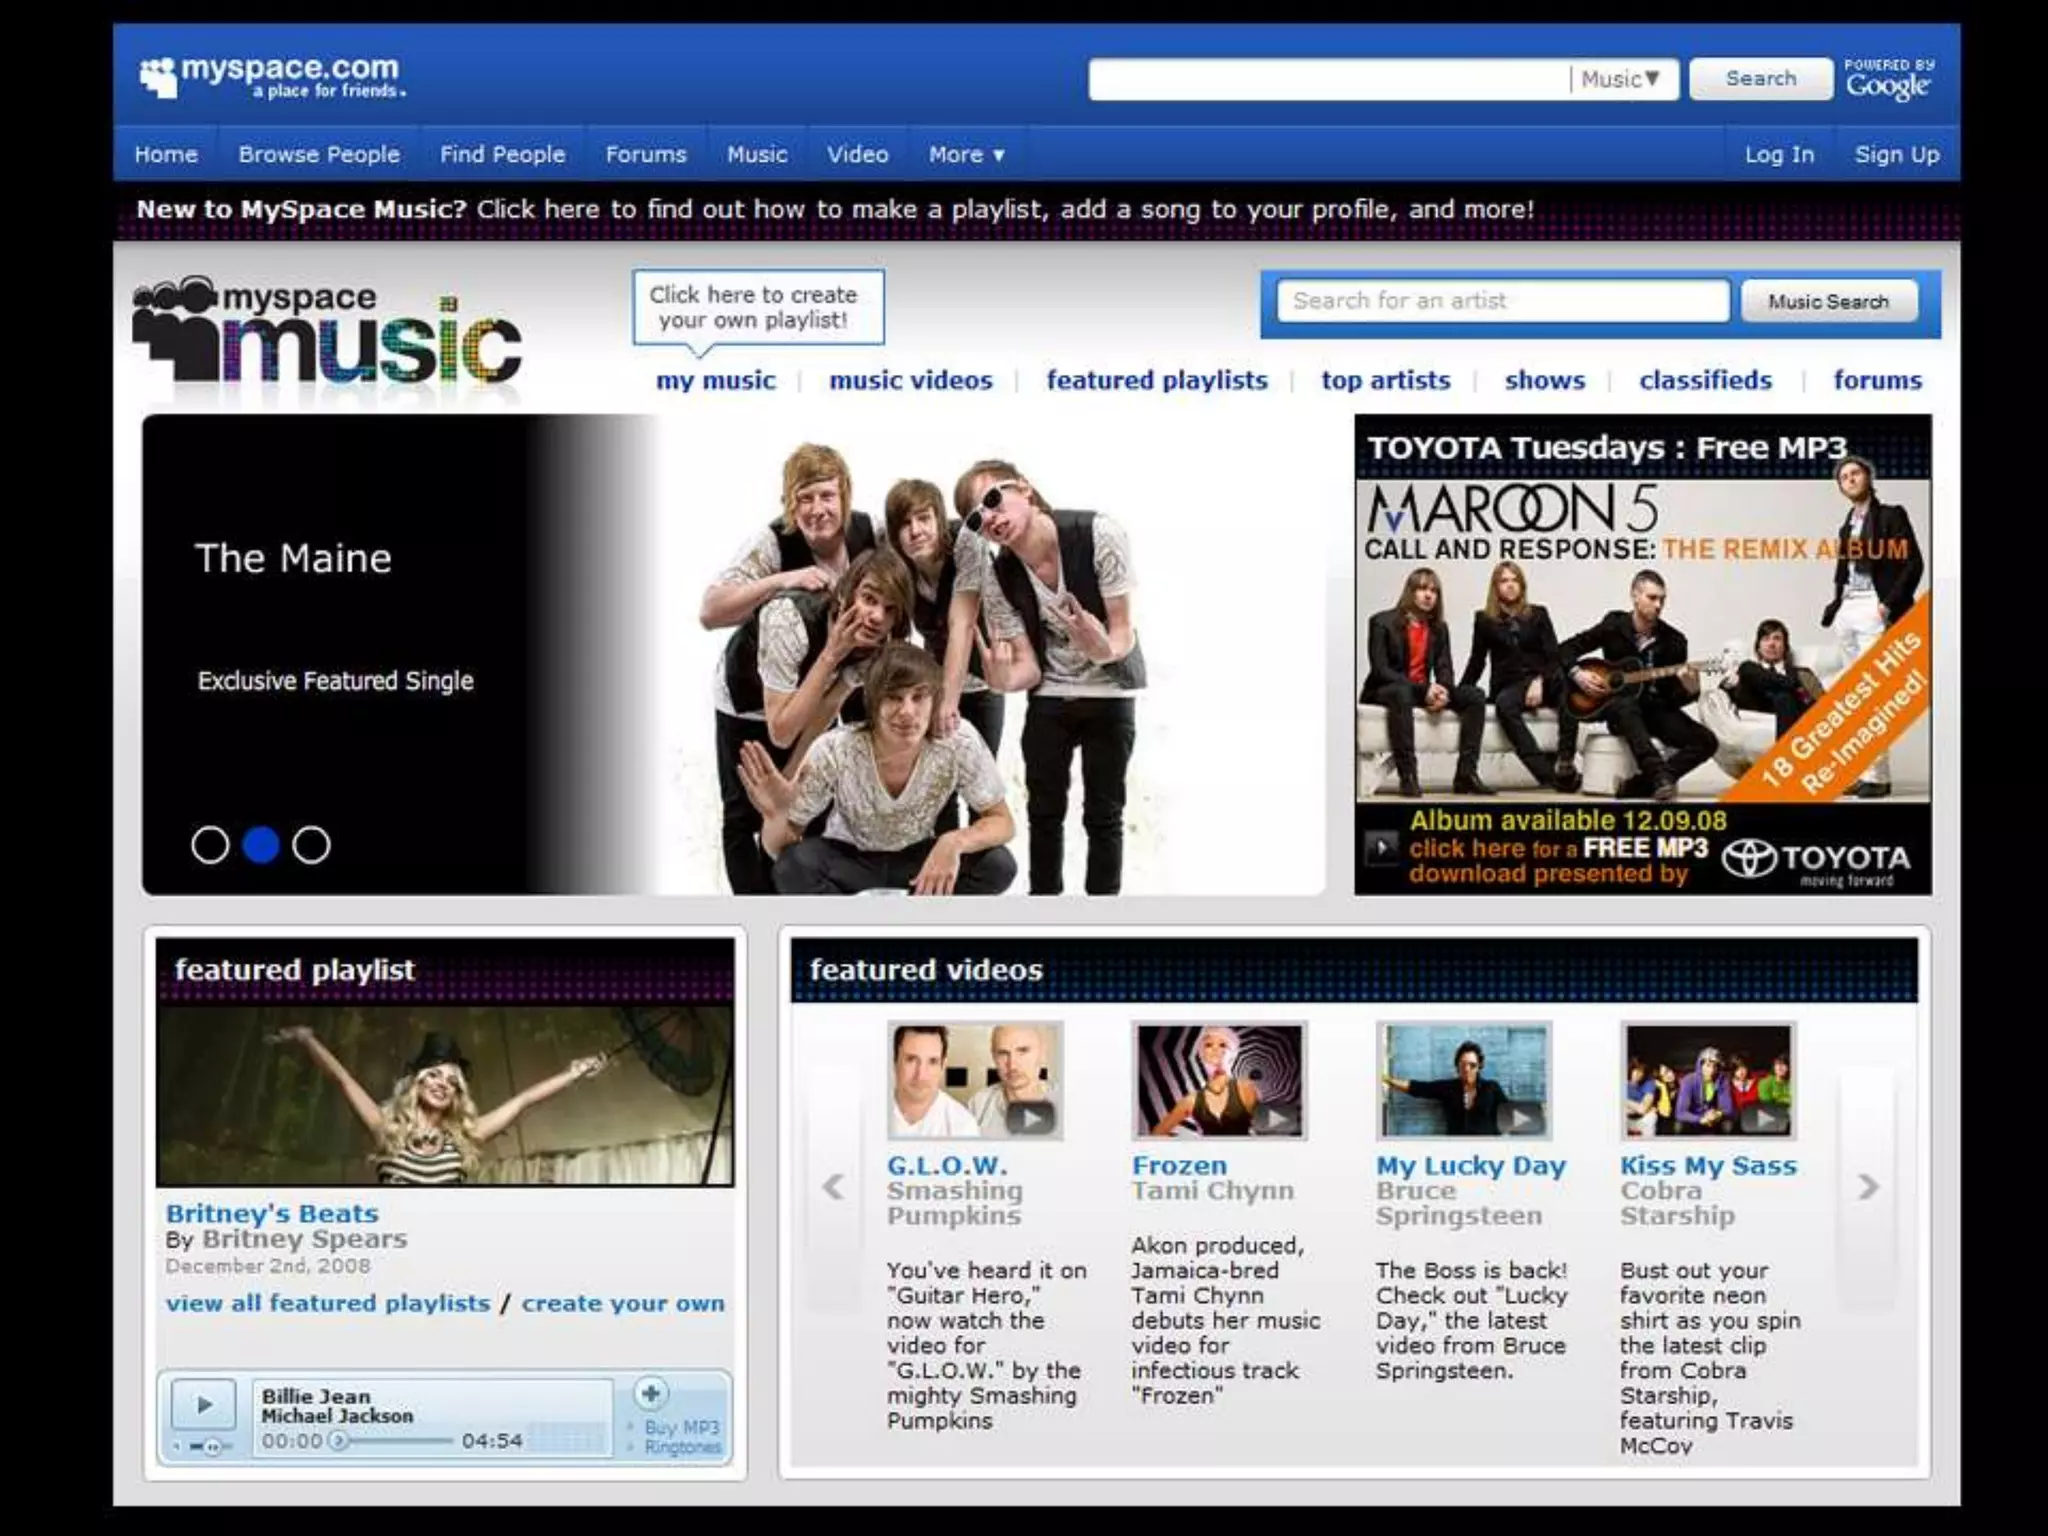Open Music in top navigation bar
Screen dimensions: 2048x1536
[x=757, y=154]
